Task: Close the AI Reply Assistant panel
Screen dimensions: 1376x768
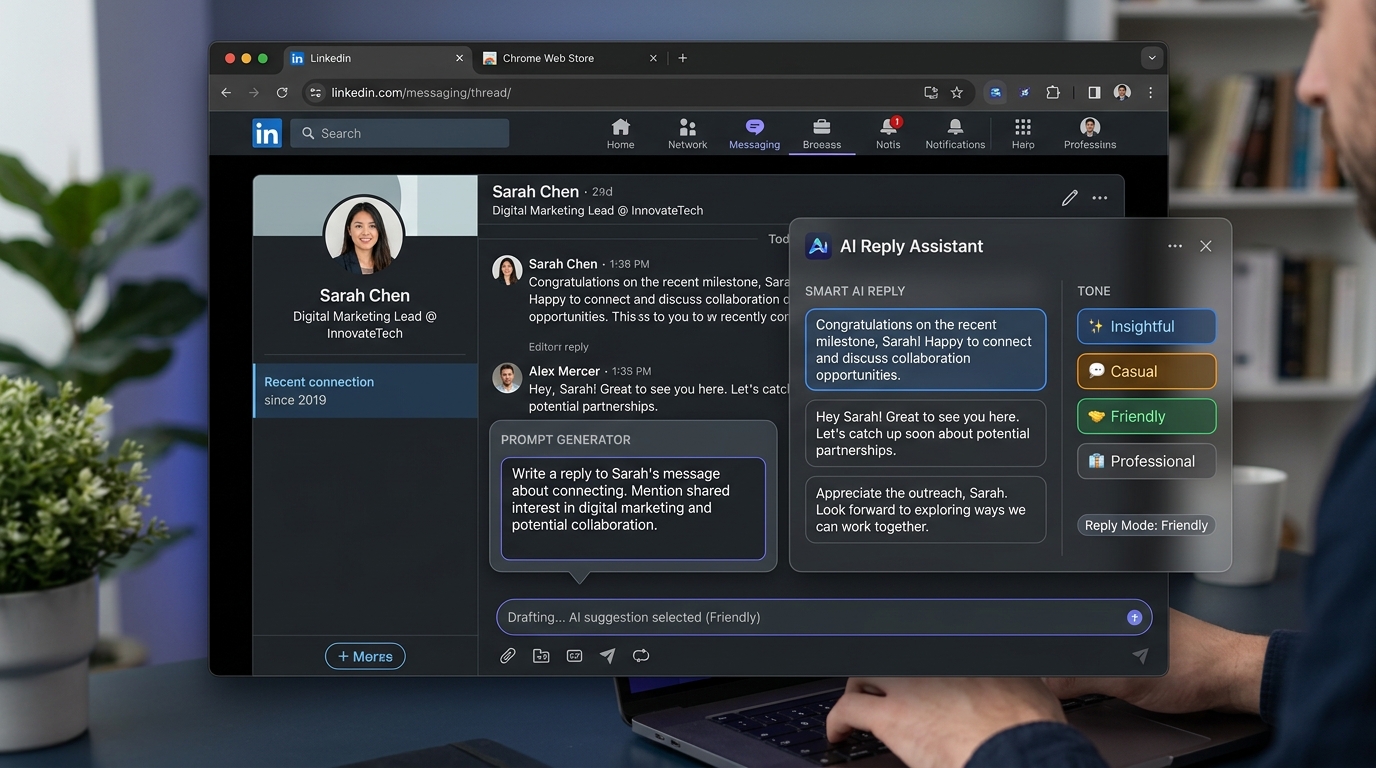Action: tap(1206, 246)
